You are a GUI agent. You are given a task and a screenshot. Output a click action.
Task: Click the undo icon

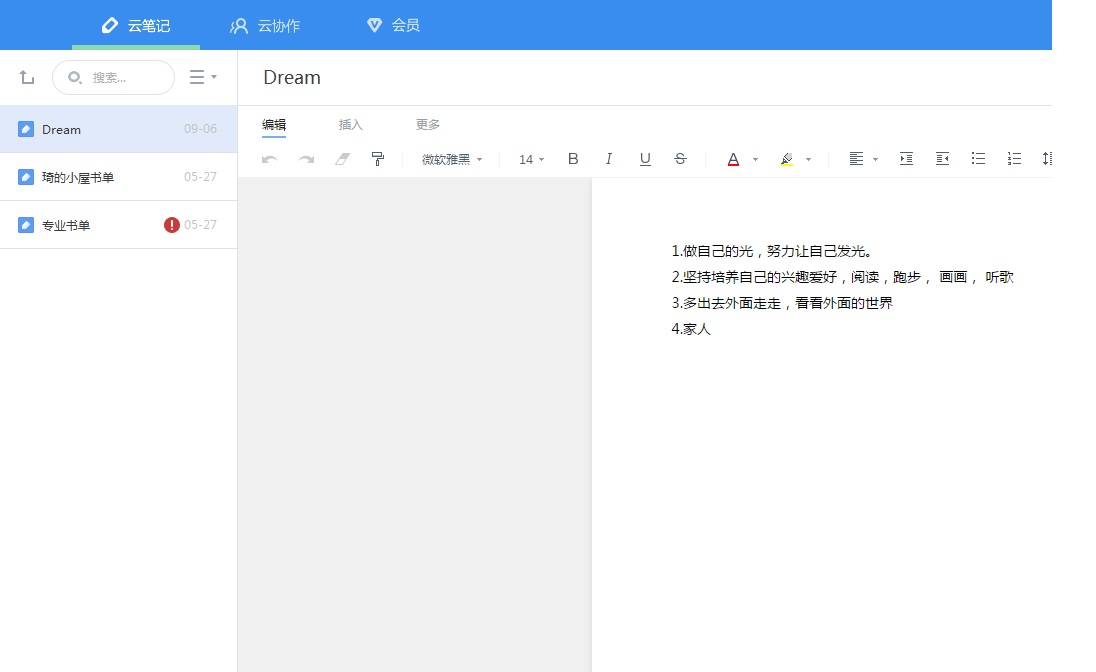tap(268, 158)
